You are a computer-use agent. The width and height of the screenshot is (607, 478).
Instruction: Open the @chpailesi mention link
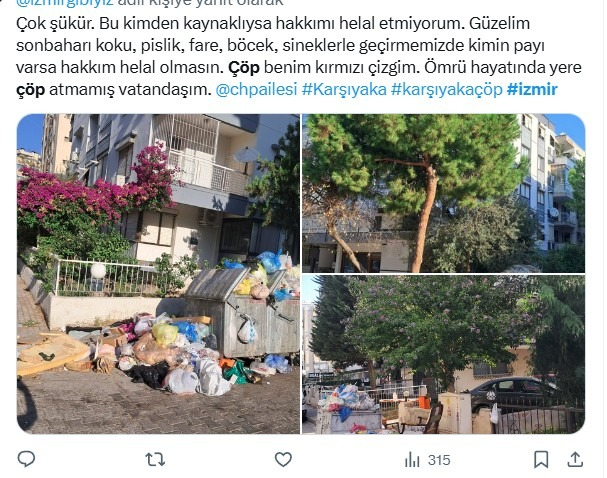[256, 89]
